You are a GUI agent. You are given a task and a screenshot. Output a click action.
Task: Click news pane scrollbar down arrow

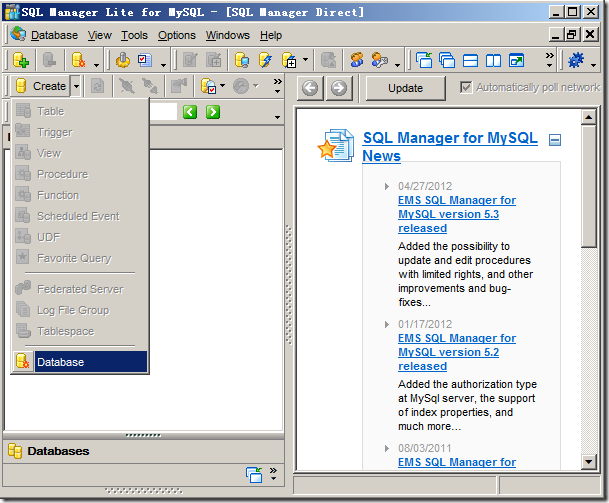tap(589, 461)
